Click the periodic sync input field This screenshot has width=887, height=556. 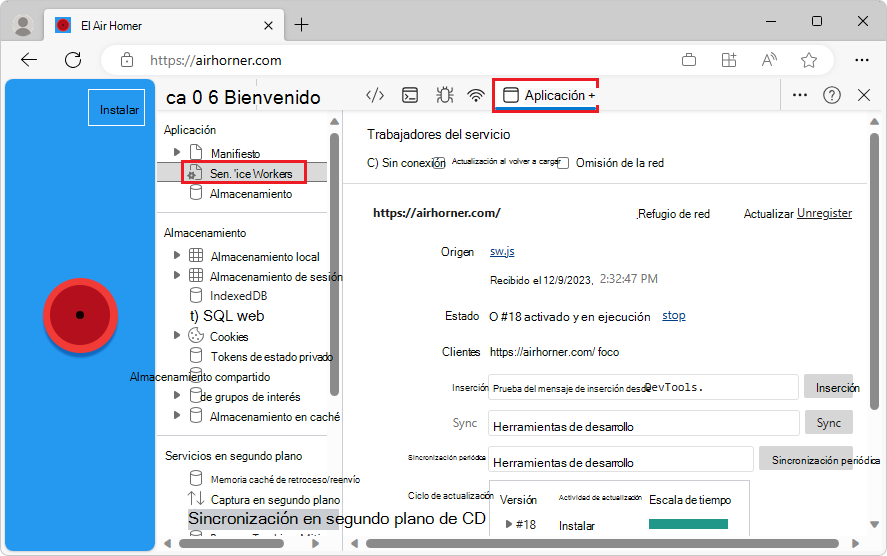(x=621, y=459)
